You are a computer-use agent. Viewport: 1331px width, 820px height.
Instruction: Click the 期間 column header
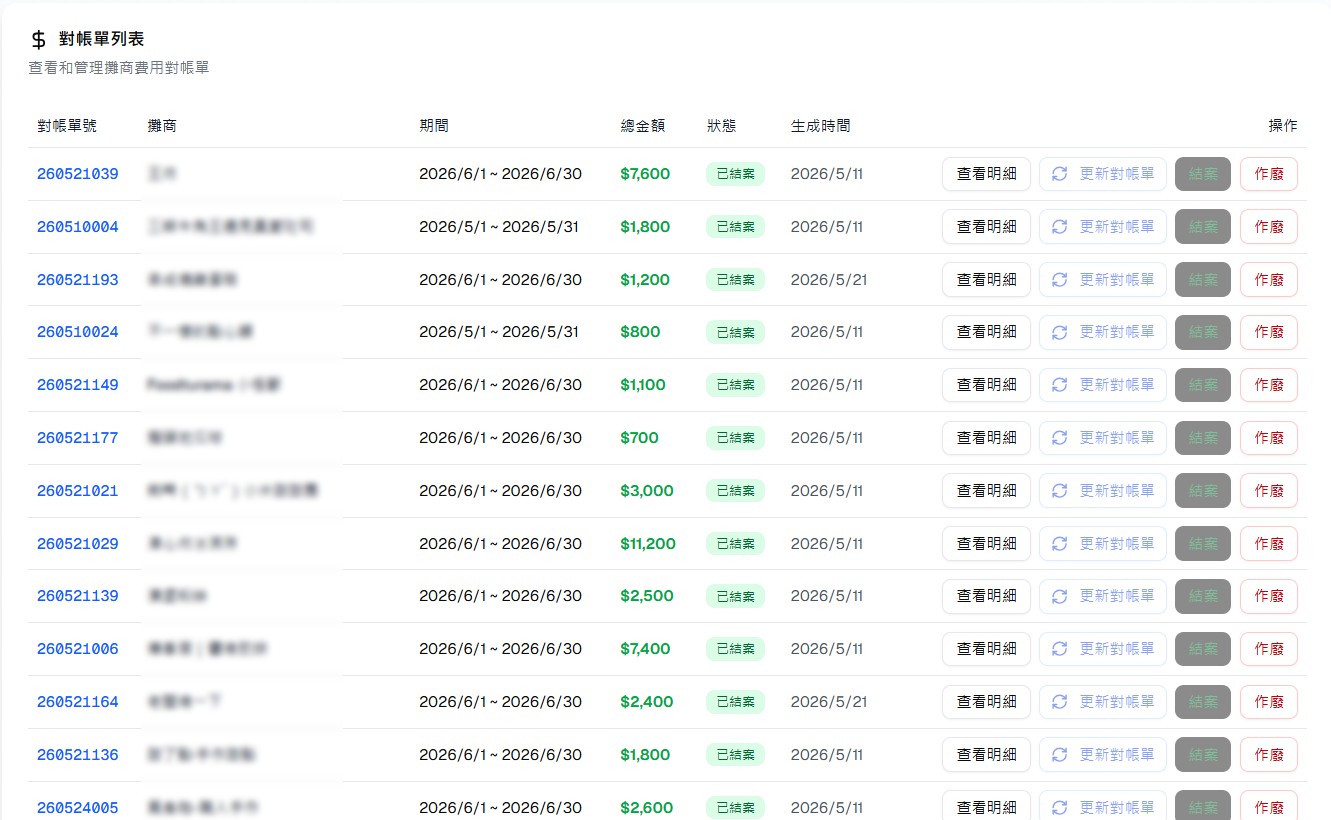click(x=434, y=126)
